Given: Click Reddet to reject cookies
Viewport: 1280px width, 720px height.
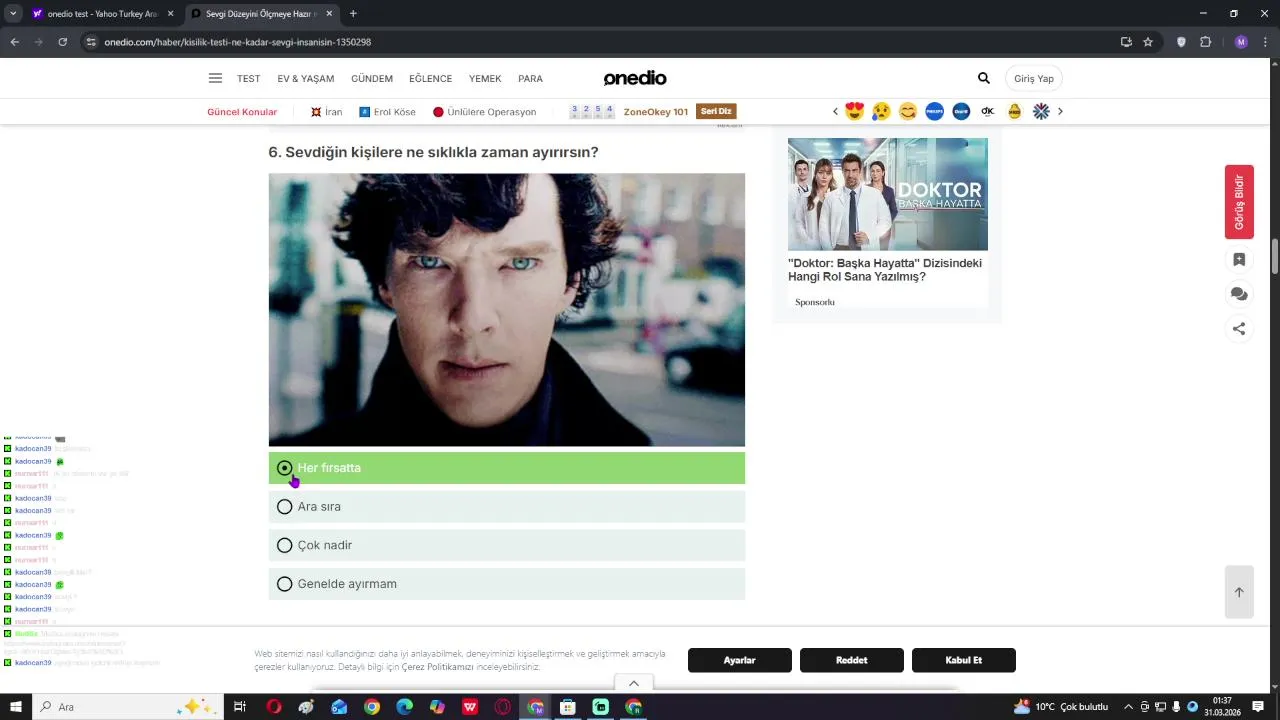Looking at the screenshot, I should pos(852,660).
